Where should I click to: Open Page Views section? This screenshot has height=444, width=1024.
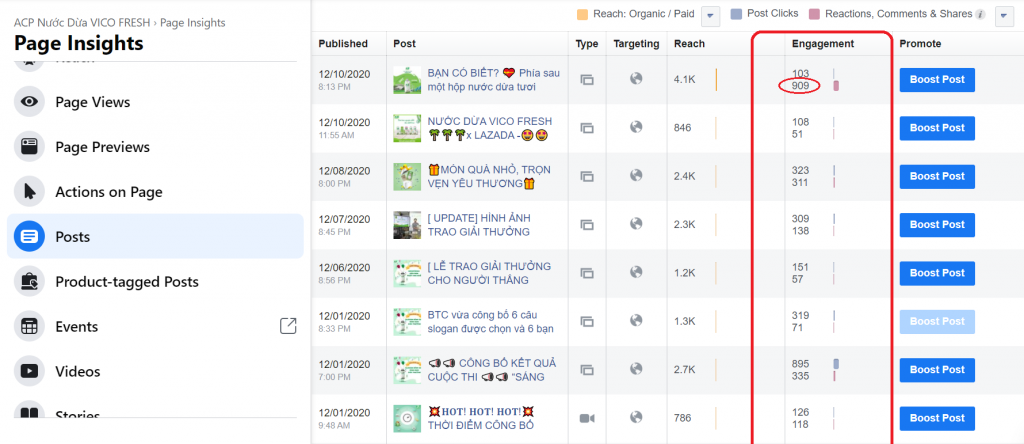pyautogui.click(x=92, y=102)
